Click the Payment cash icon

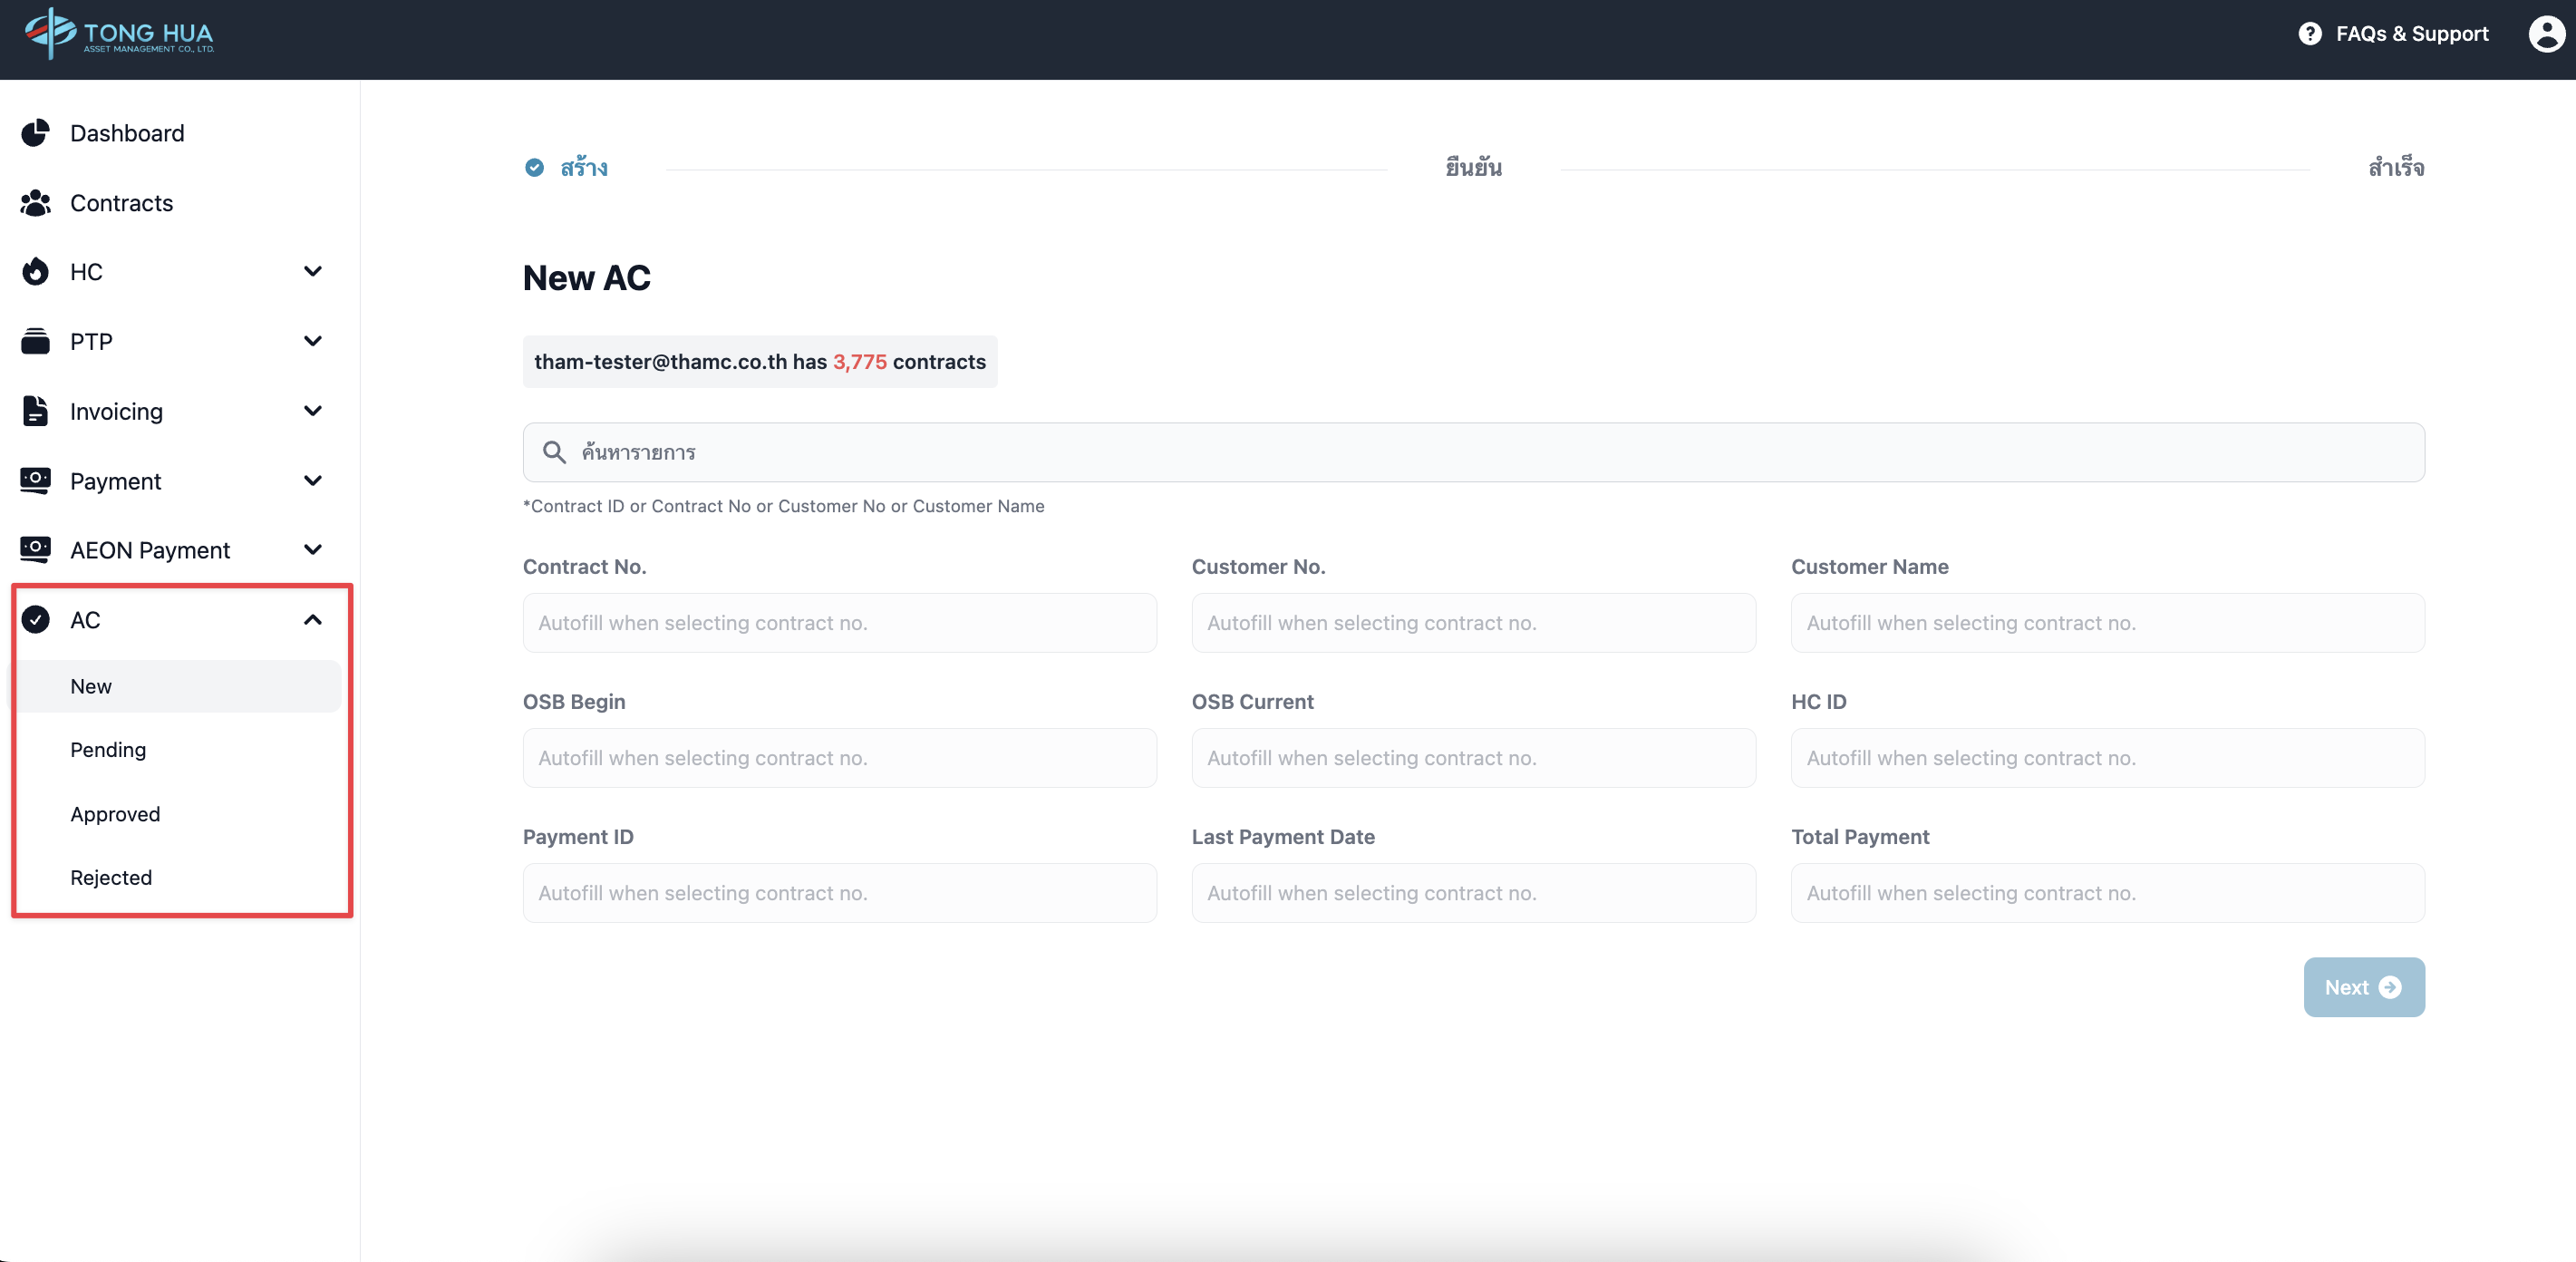click(x=35, y=481)
